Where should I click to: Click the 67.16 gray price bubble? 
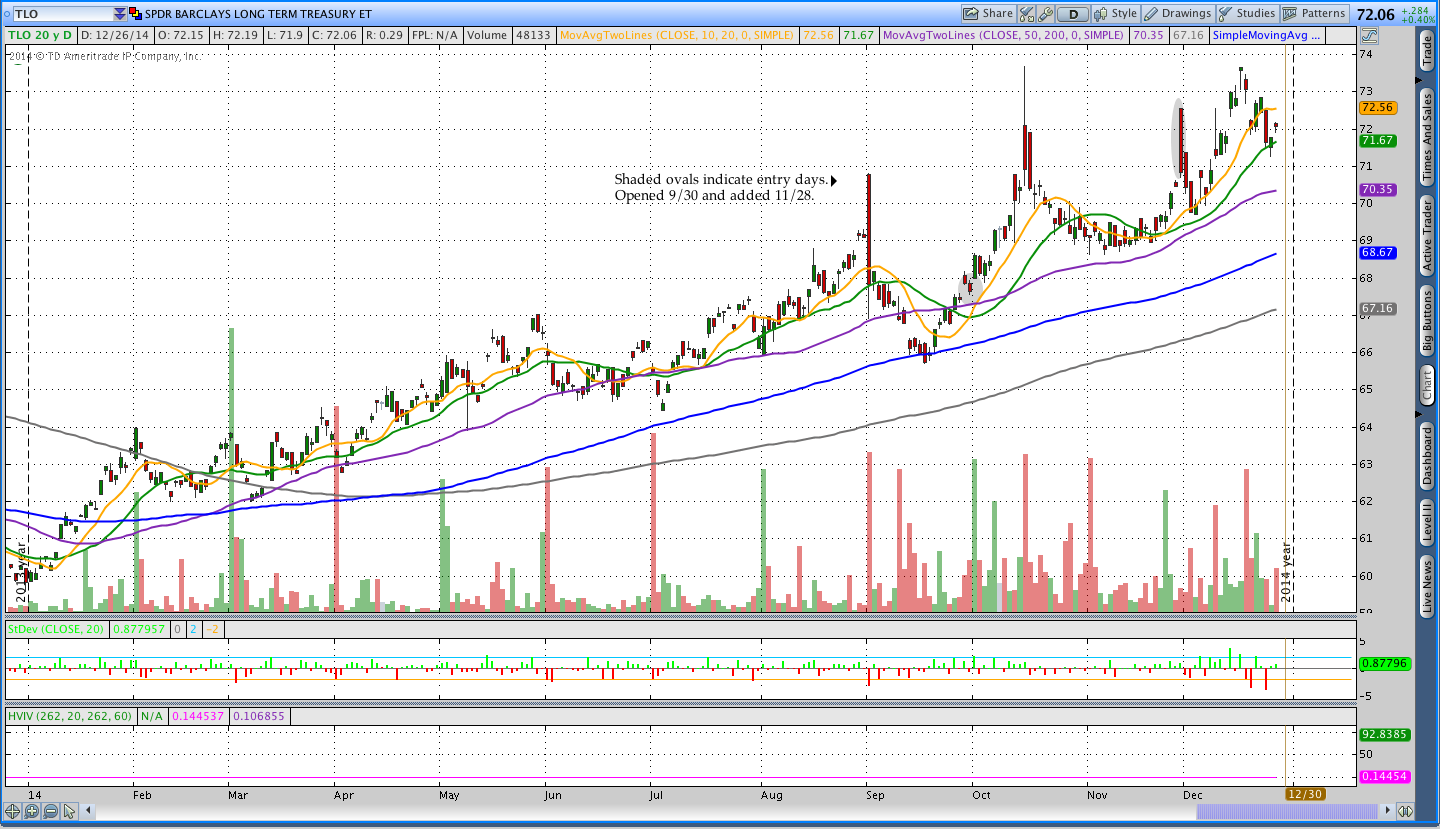click(x=1377, y=308)
